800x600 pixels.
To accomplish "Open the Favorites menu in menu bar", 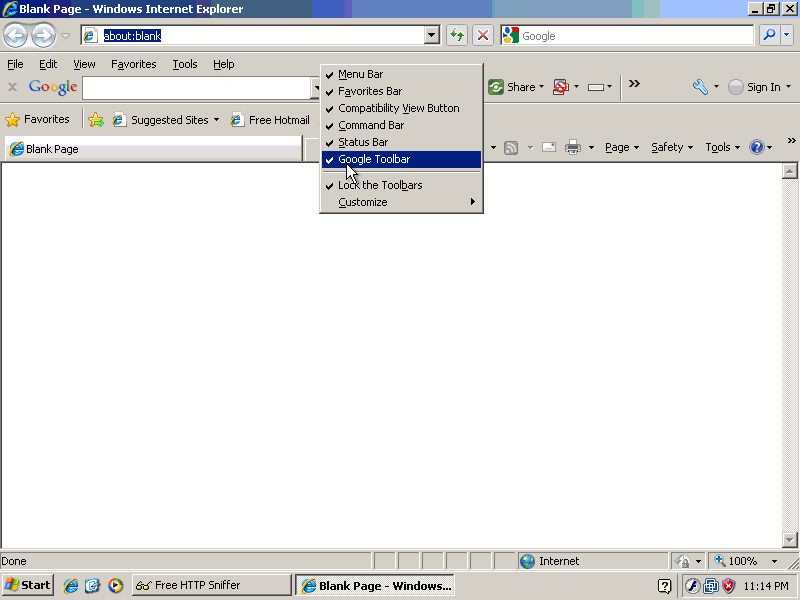I will click(134, 64).
